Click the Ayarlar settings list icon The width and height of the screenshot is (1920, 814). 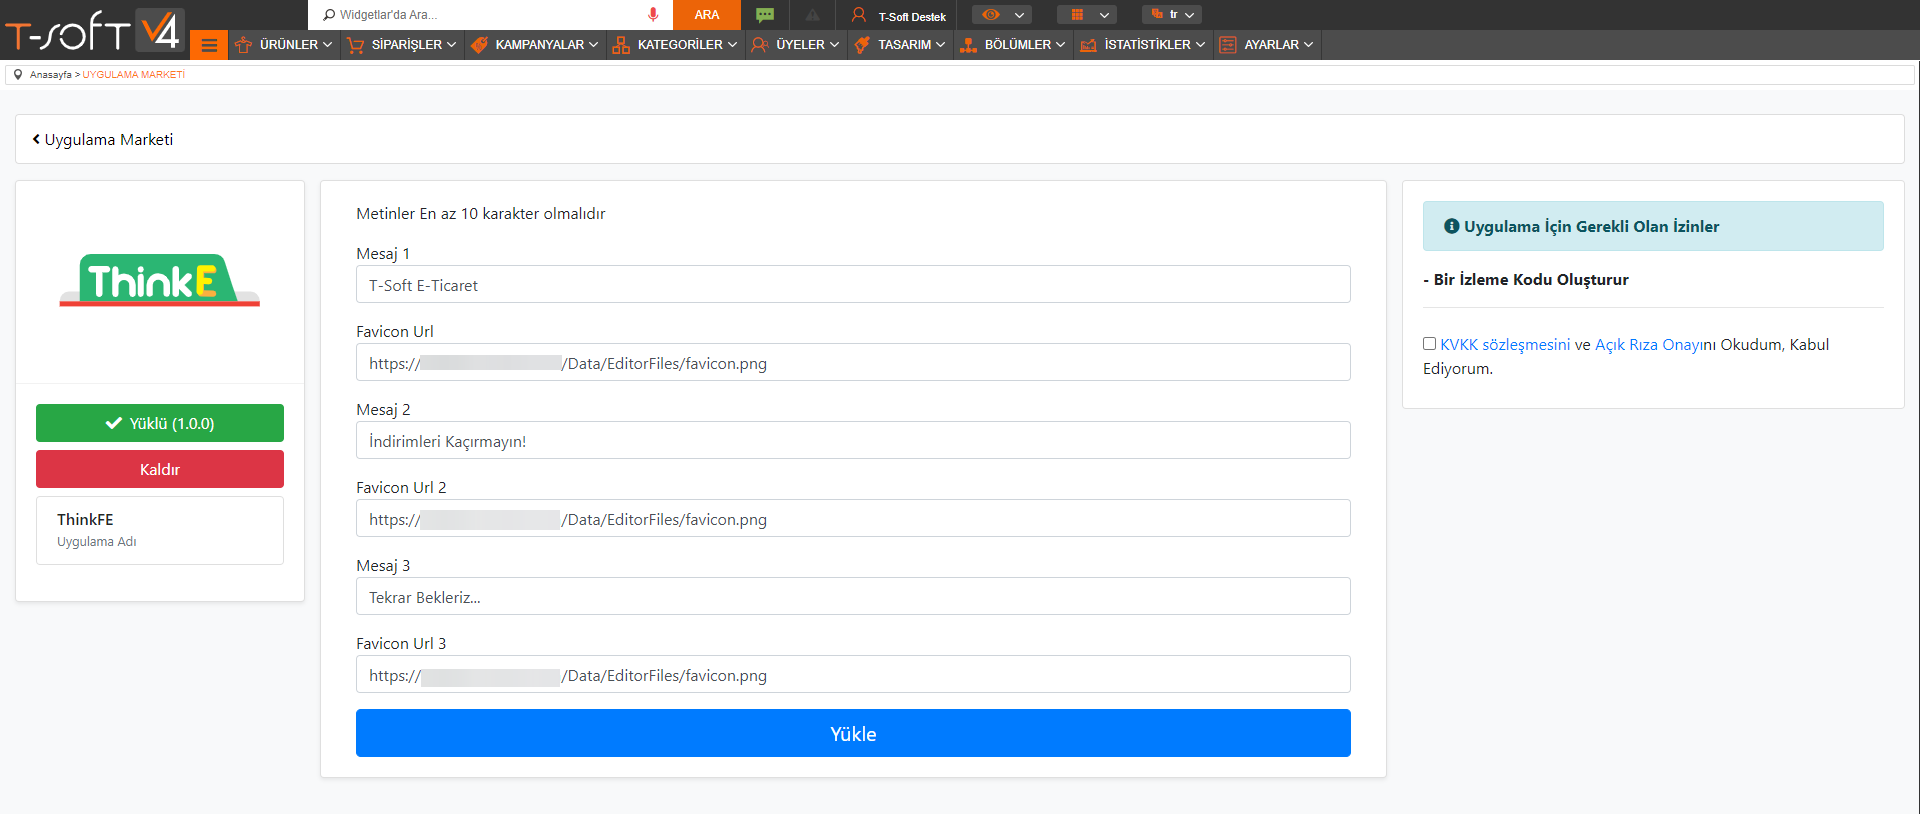(x=1228, y=45)
